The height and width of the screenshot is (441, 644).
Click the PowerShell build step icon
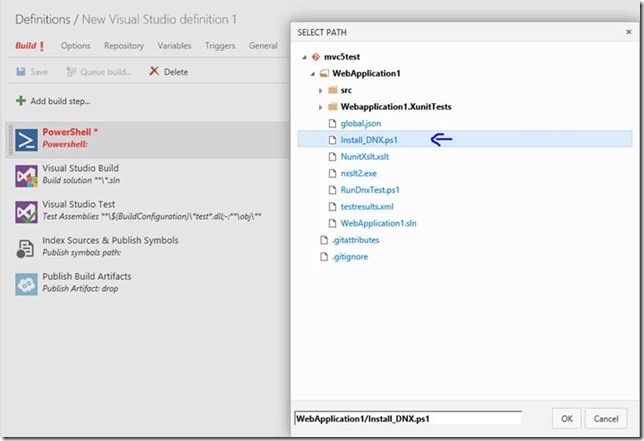26,140
